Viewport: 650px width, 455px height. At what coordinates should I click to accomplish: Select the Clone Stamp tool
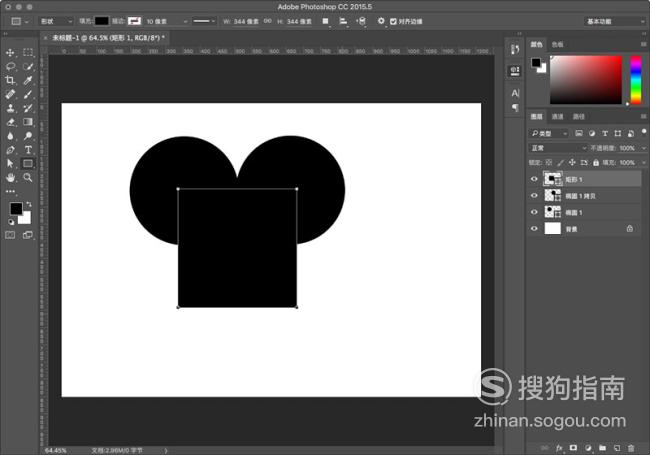pos(10,108)
